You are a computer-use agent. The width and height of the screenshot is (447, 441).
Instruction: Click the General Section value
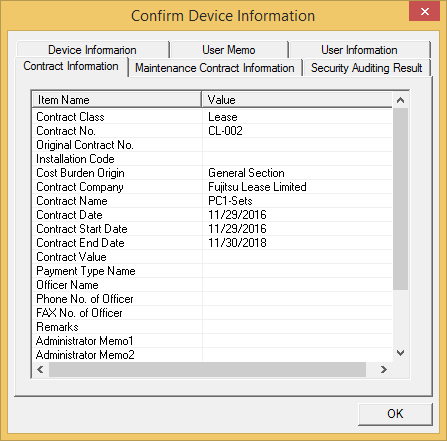click(x=246, y=173)
